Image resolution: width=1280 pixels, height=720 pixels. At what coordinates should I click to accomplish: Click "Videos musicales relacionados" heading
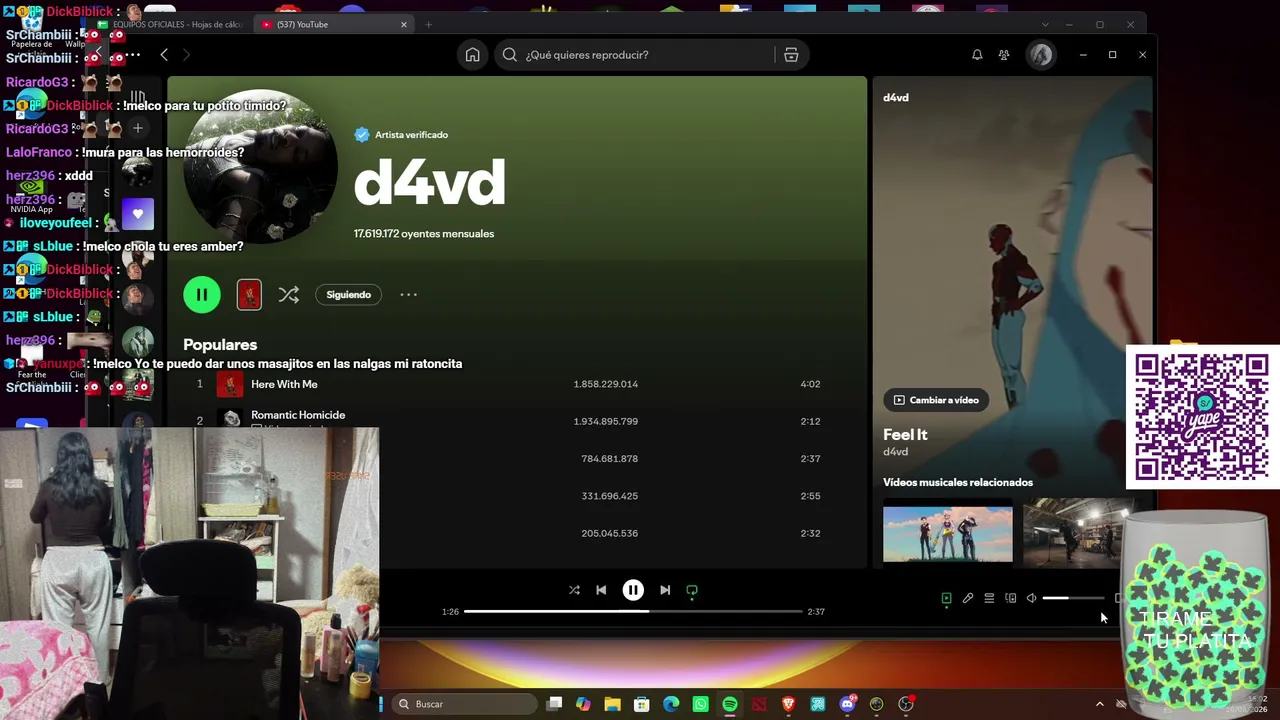[x=958, y=483]
